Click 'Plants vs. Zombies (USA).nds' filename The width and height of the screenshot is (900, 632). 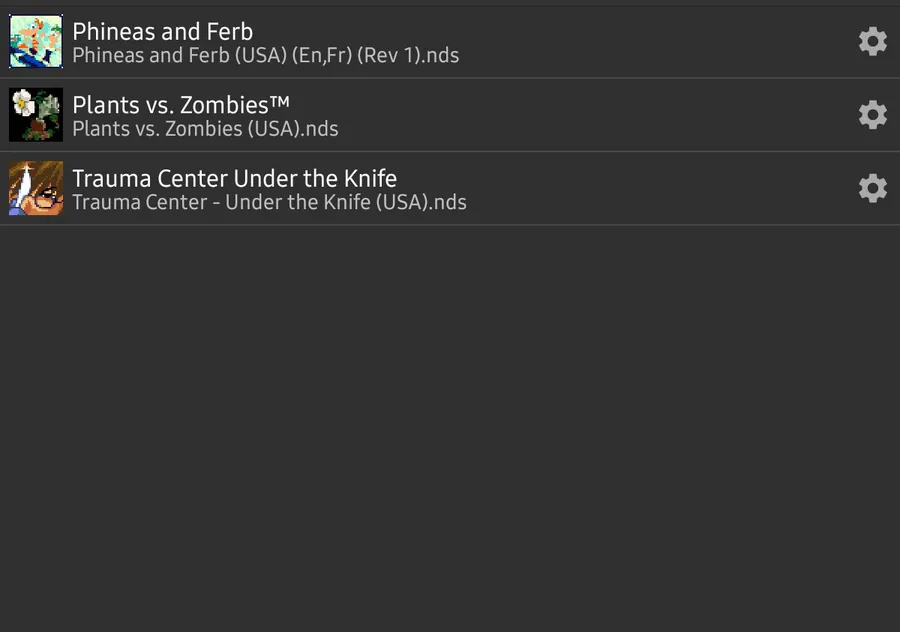[205, 129]
